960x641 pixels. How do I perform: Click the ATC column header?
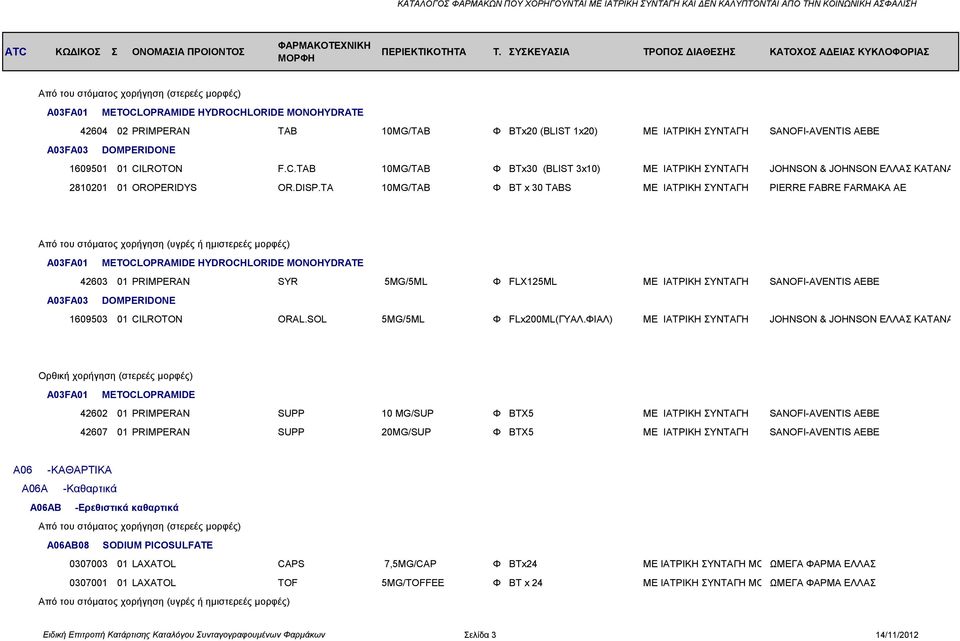pyautogui.click(x=16, y=51)
